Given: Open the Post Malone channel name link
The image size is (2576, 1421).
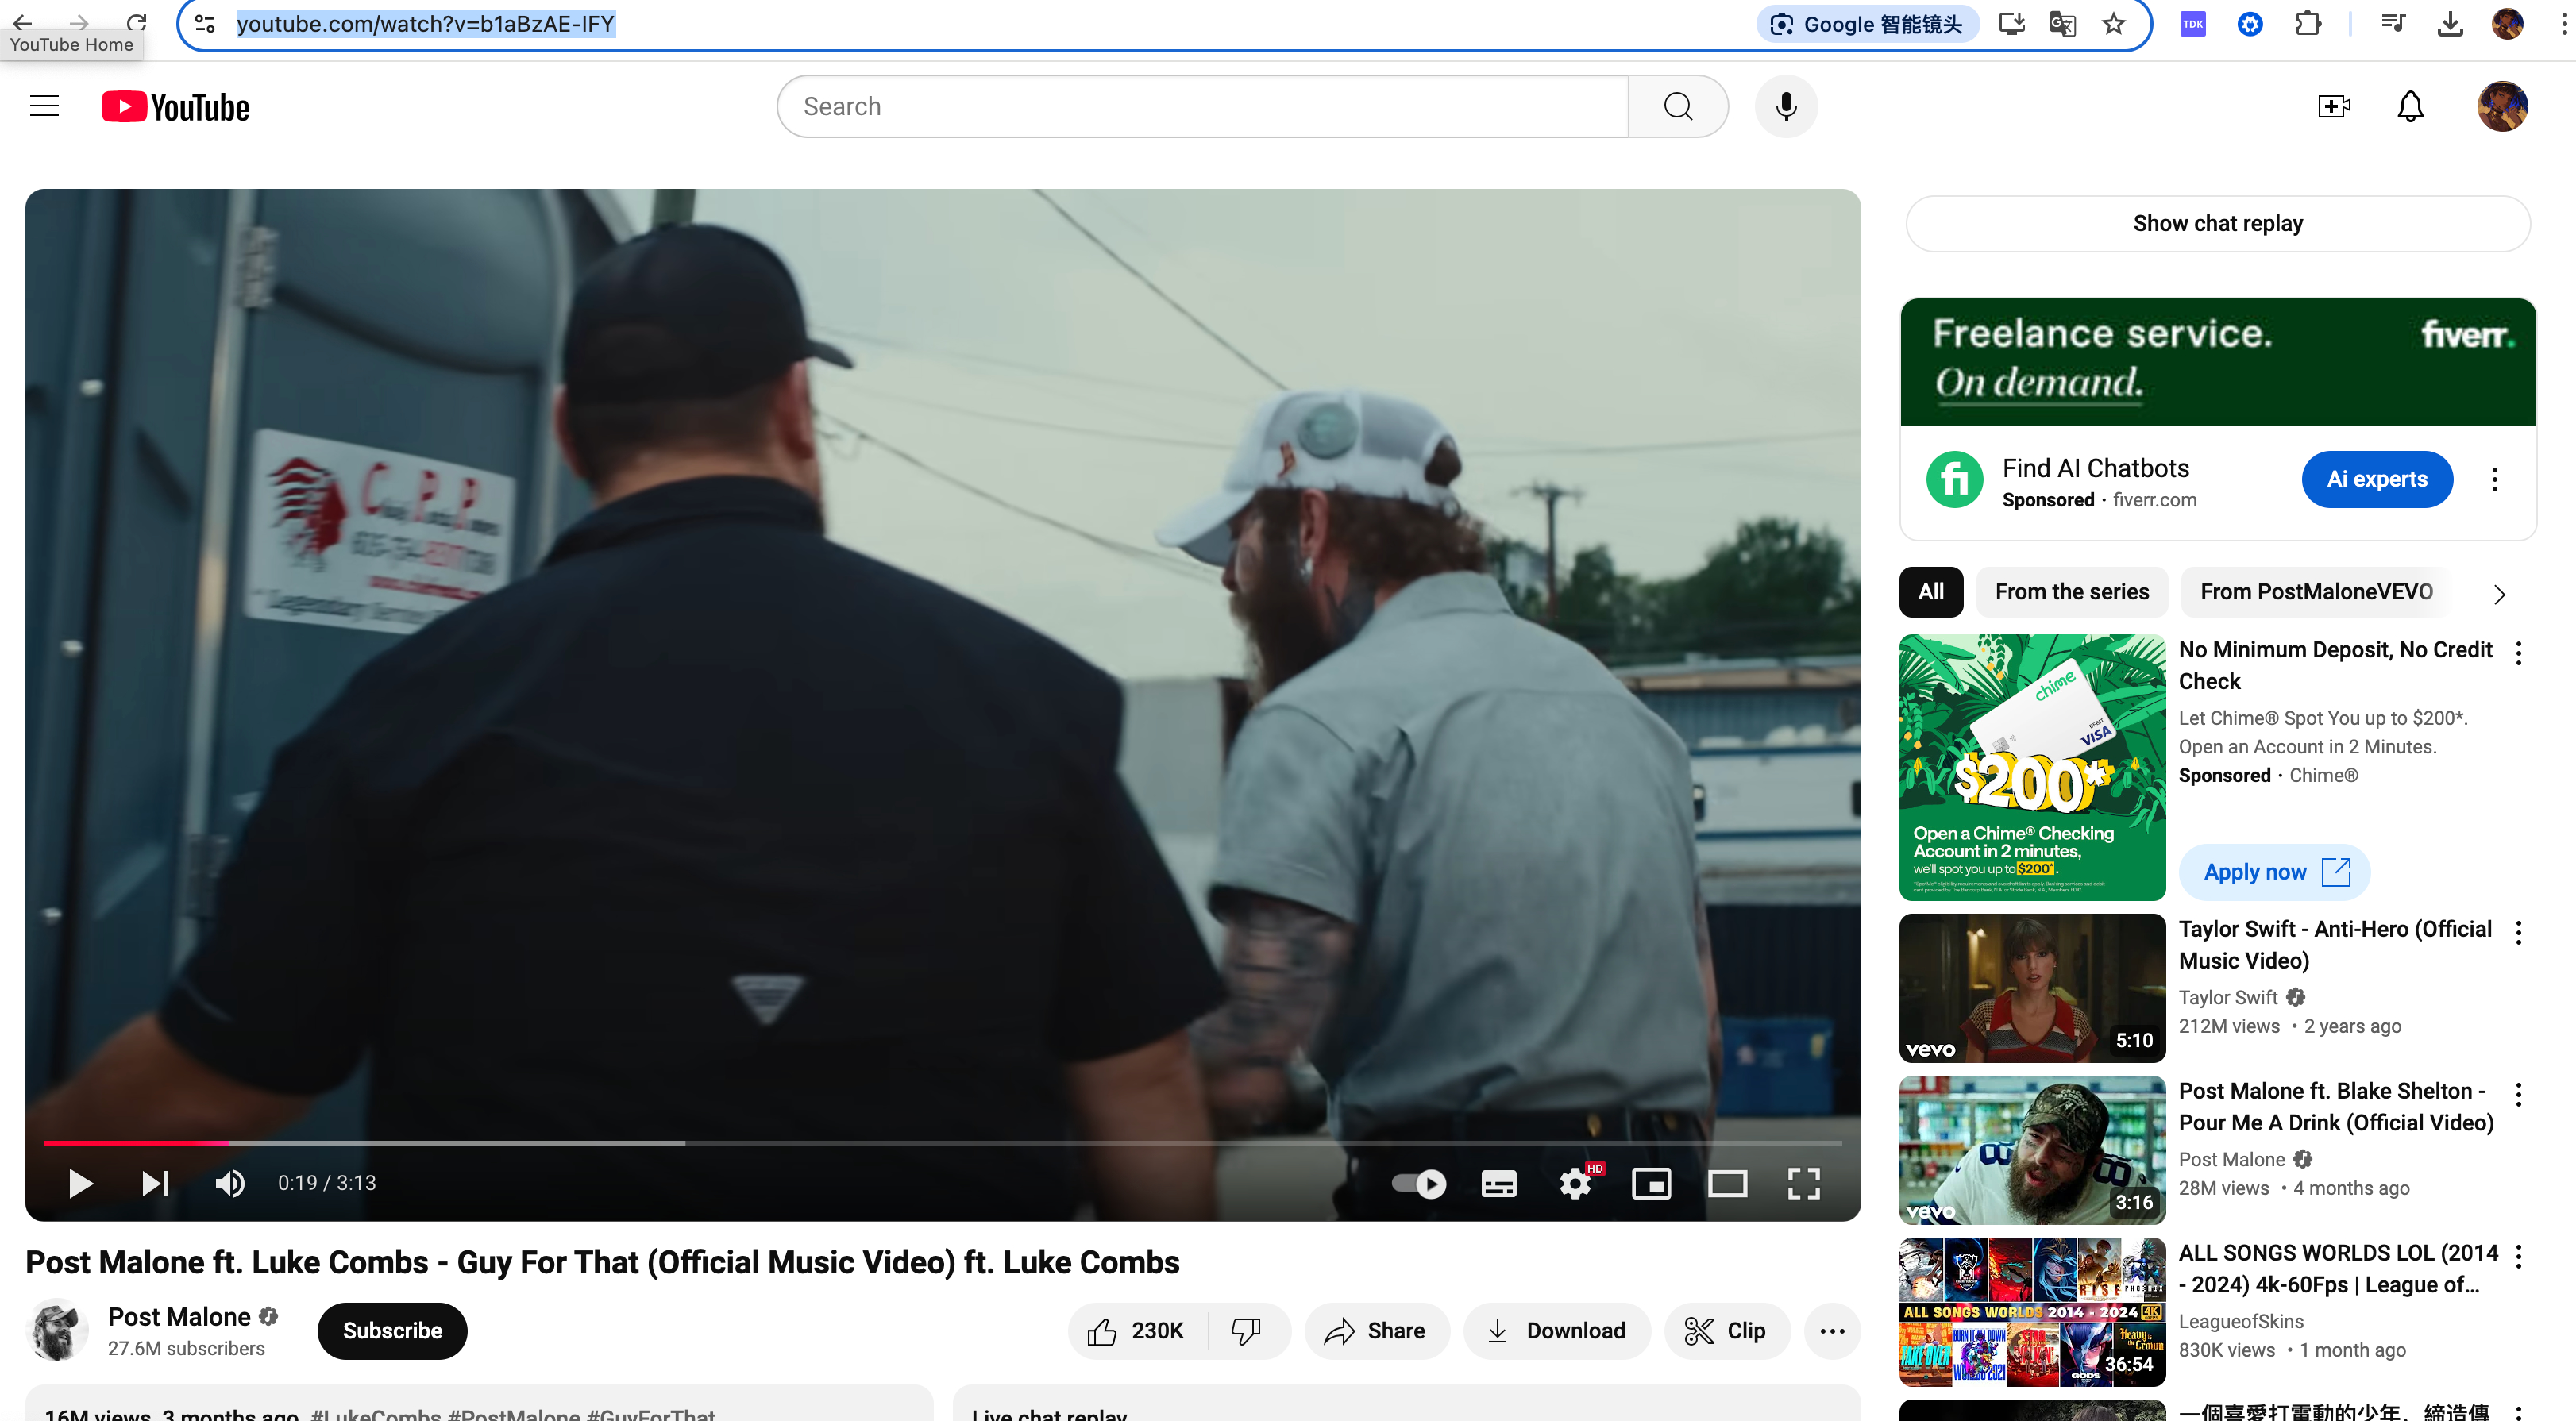Looking at the screenshot, I should click(x=179, y=1317).
